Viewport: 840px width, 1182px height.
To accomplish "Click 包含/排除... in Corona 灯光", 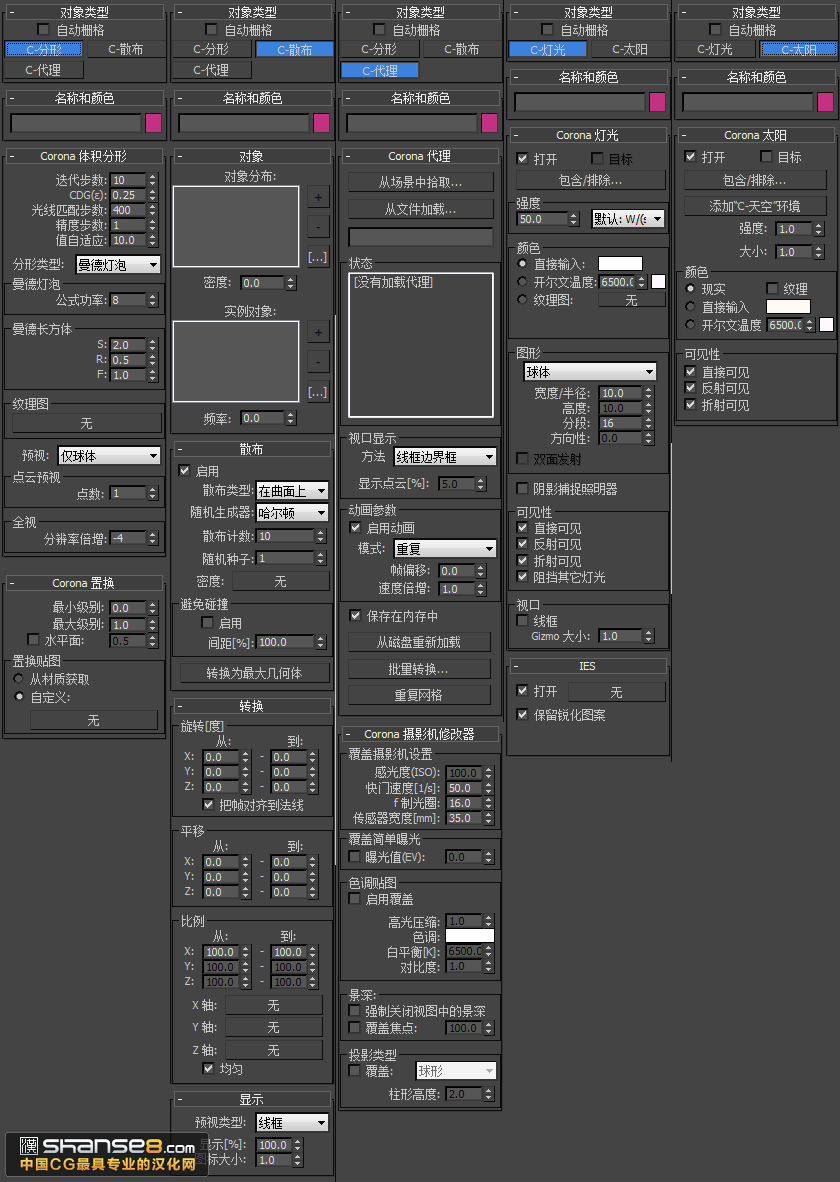I will [590, 180].
